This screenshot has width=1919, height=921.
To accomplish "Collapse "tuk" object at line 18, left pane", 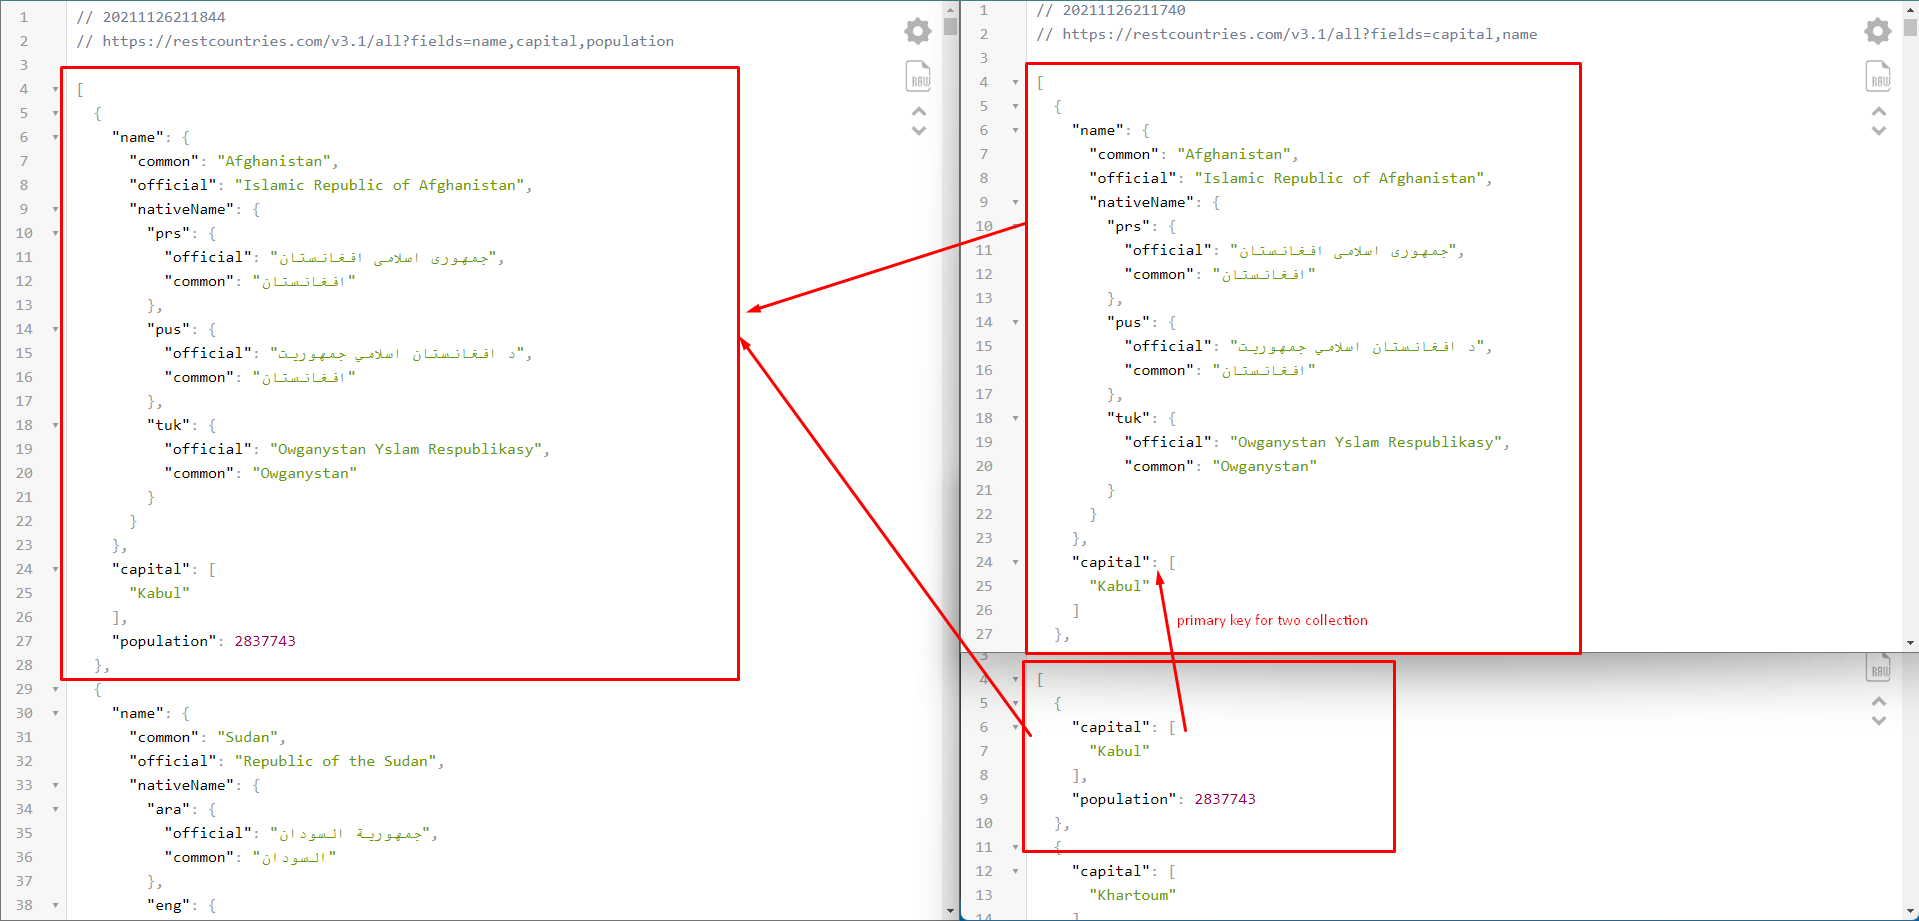I will click(55, 425).
